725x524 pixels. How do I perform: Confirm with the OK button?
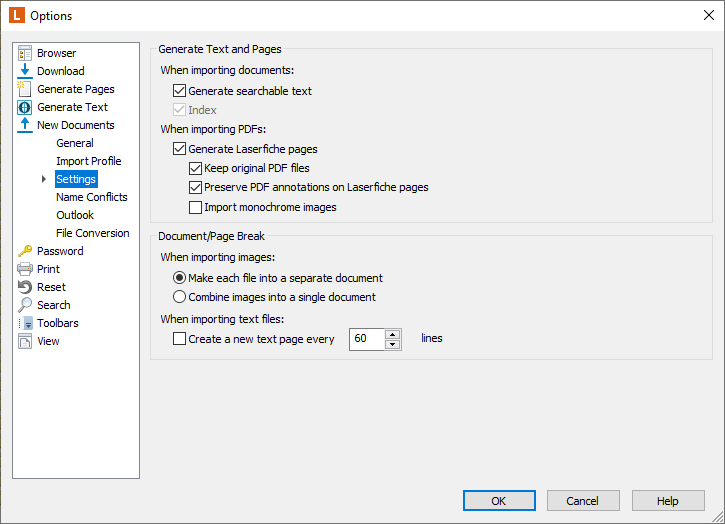tap(499, 501)
